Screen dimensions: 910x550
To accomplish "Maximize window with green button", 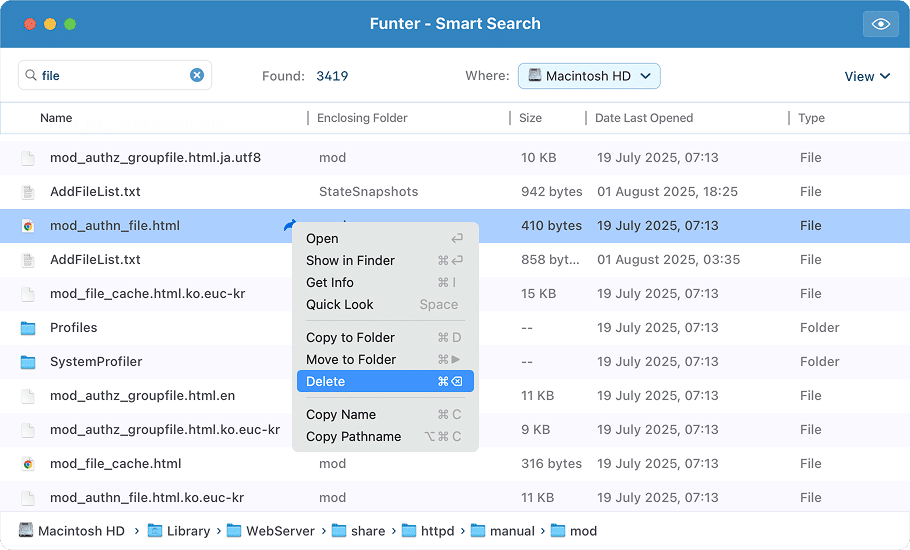I will click(x=70, y=24).
